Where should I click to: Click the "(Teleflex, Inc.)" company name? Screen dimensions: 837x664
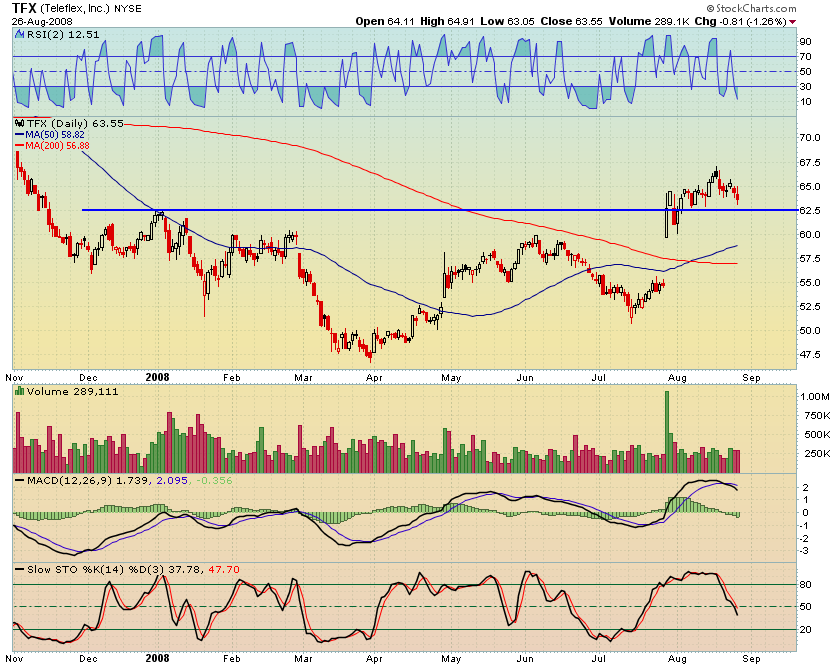pos(75,9)
